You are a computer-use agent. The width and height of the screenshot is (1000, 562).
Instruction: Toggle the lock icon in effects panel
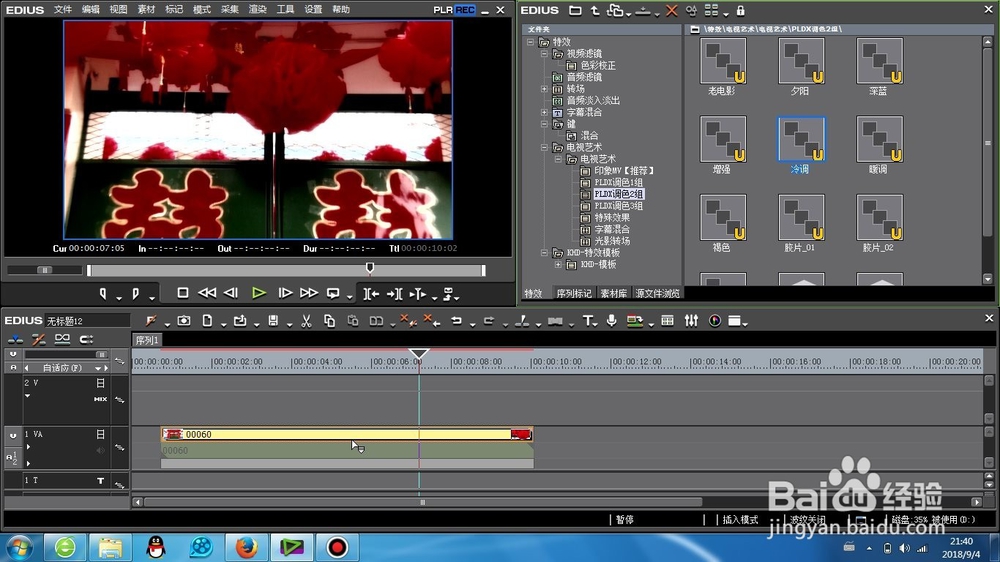point(740,10)
